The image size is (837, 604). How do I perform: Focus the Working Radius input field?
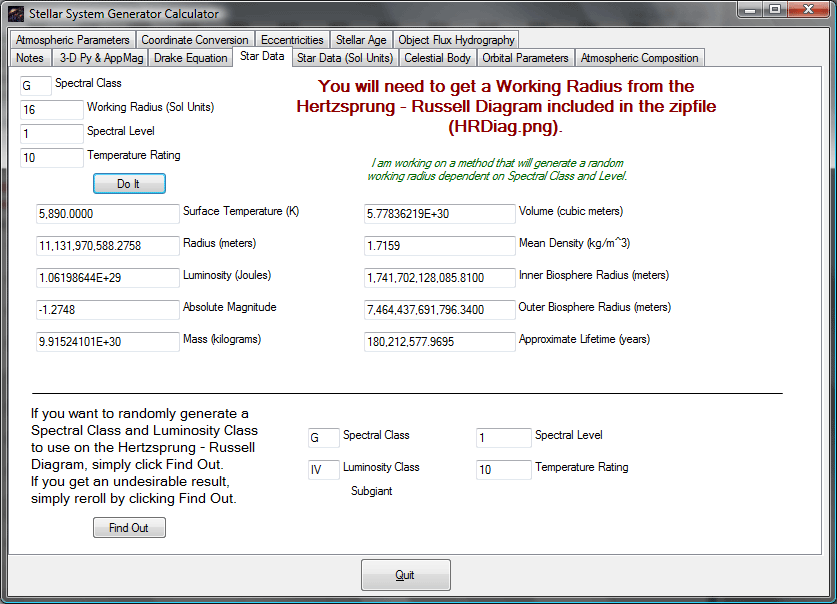52,110
